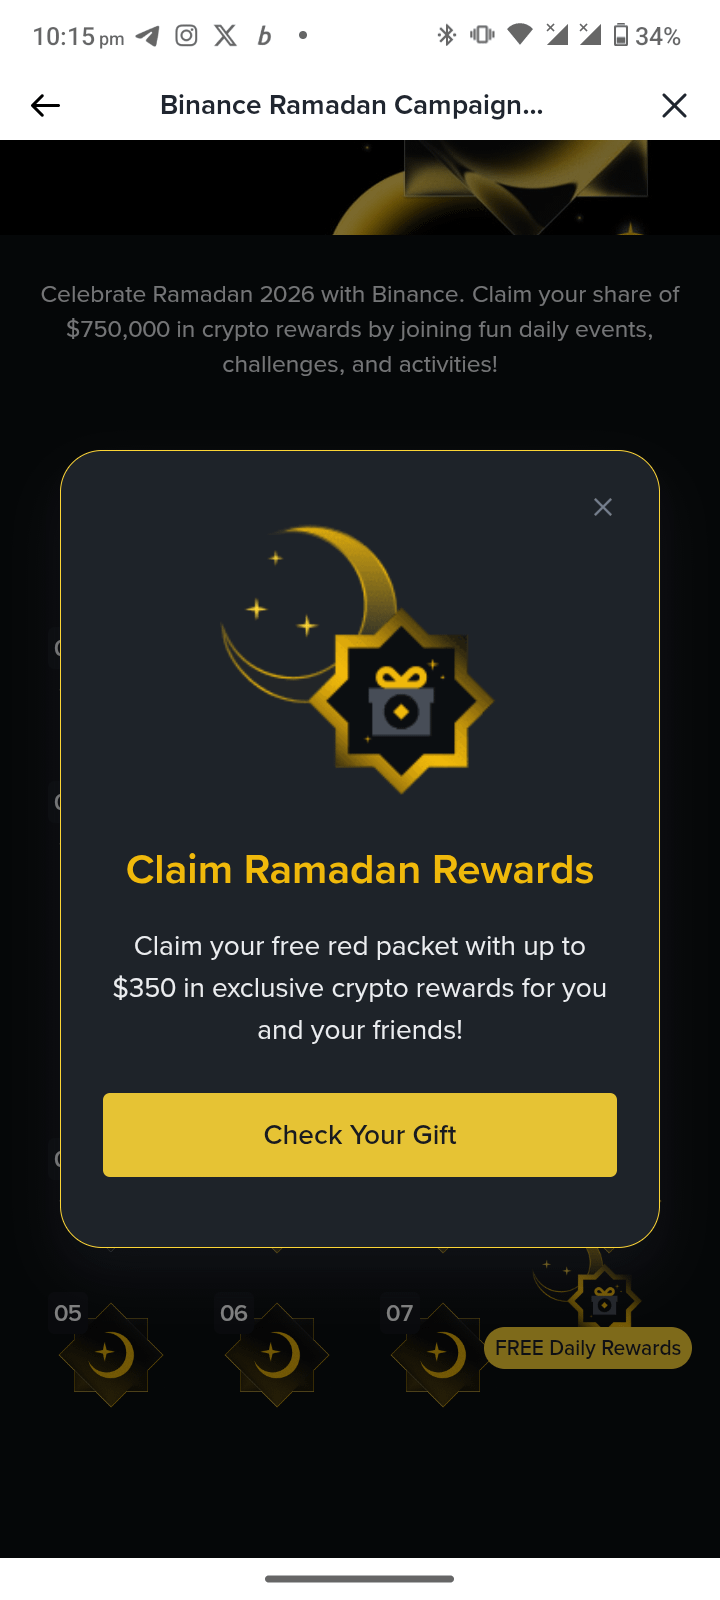Image resolution: width=720 pixels, height=1600 pixels.
Task: Tap the Claim Ramadan Rewards heading
Action: pos(360,870)
